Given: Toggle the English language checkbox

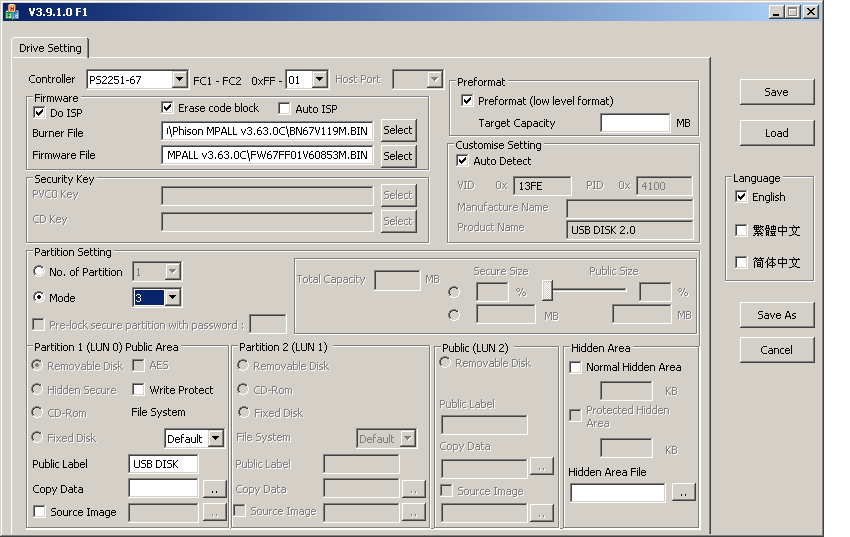Looking at the screenshot, I should click(741, 196).
